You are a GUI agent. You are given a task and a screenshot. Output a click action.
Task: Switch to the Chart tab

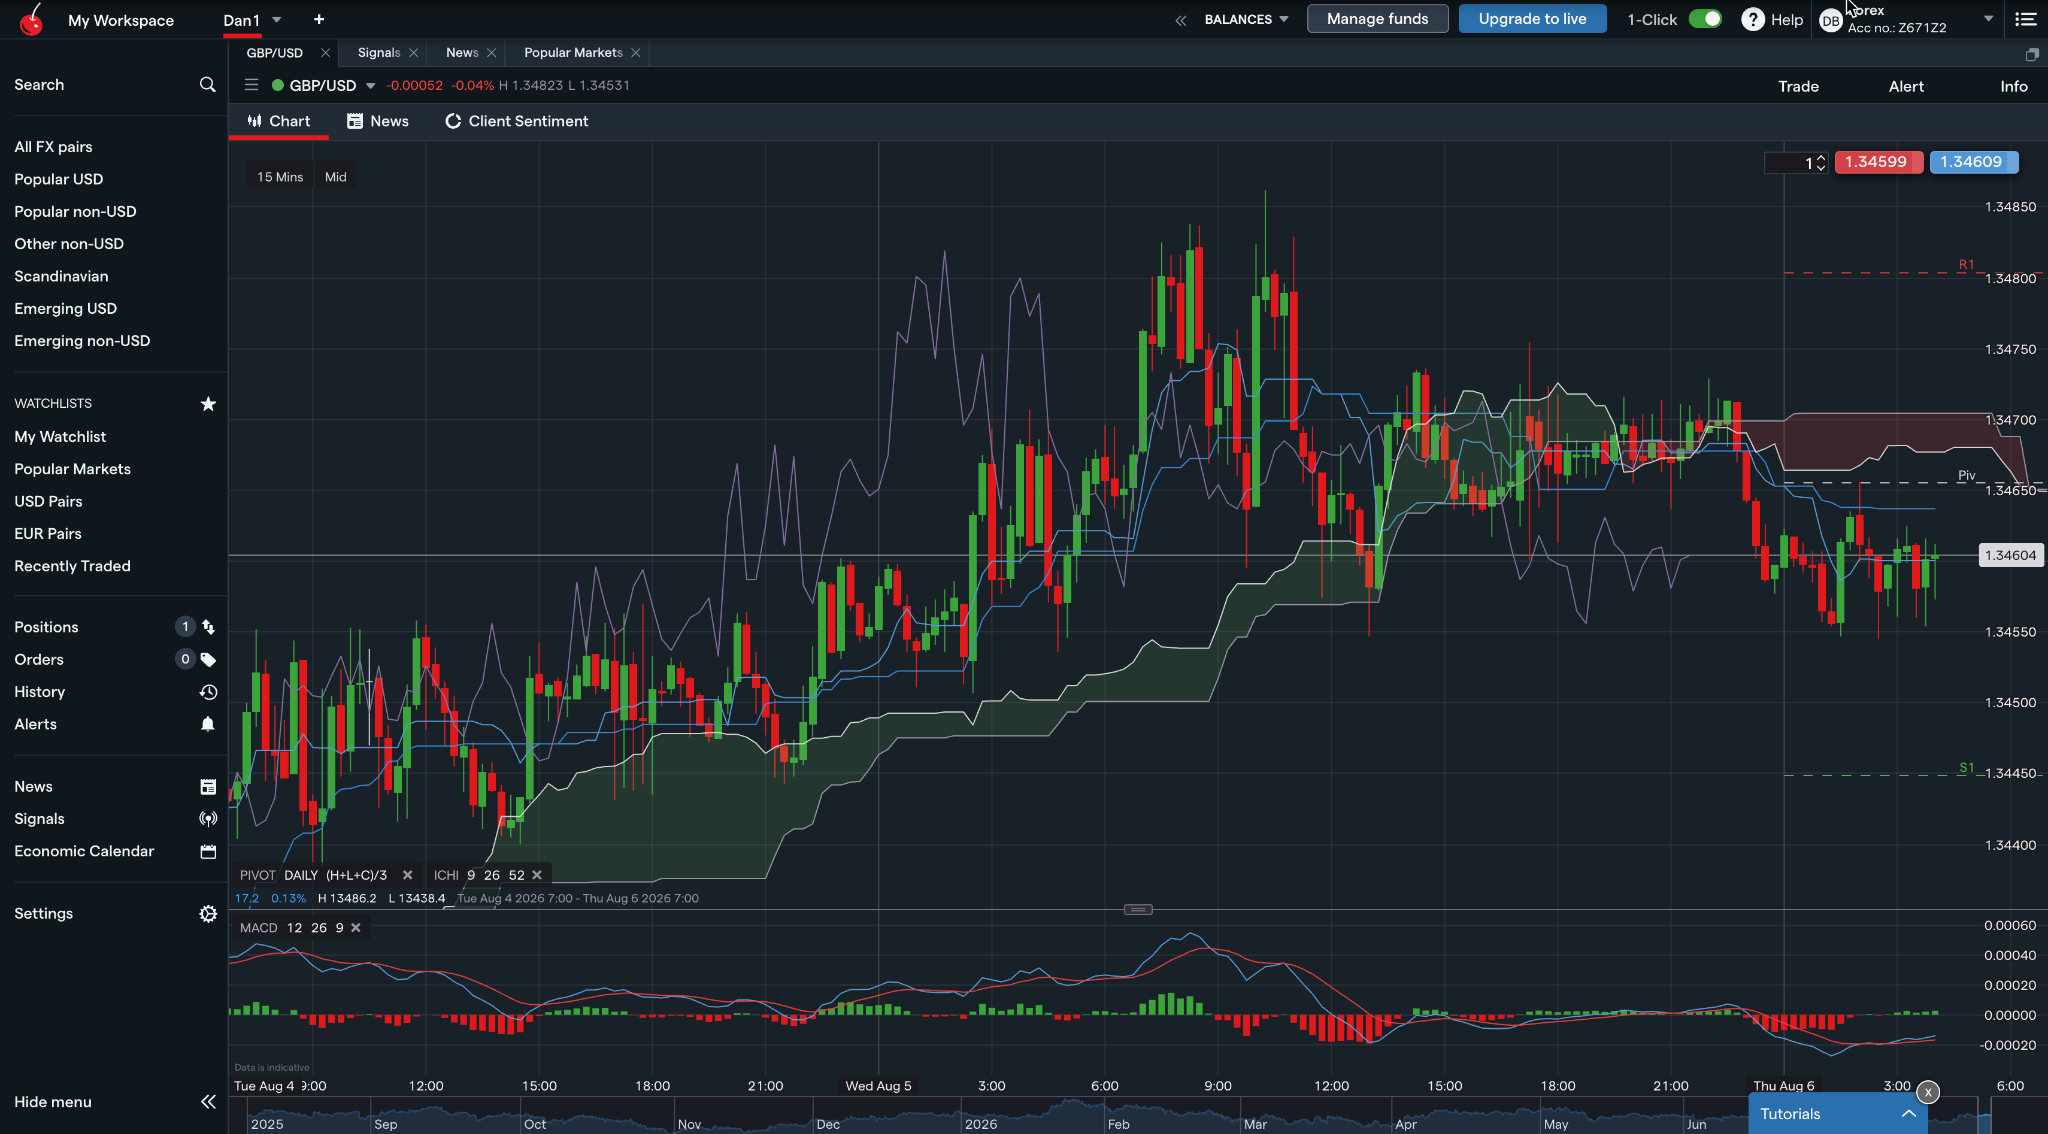pos(279,121)
